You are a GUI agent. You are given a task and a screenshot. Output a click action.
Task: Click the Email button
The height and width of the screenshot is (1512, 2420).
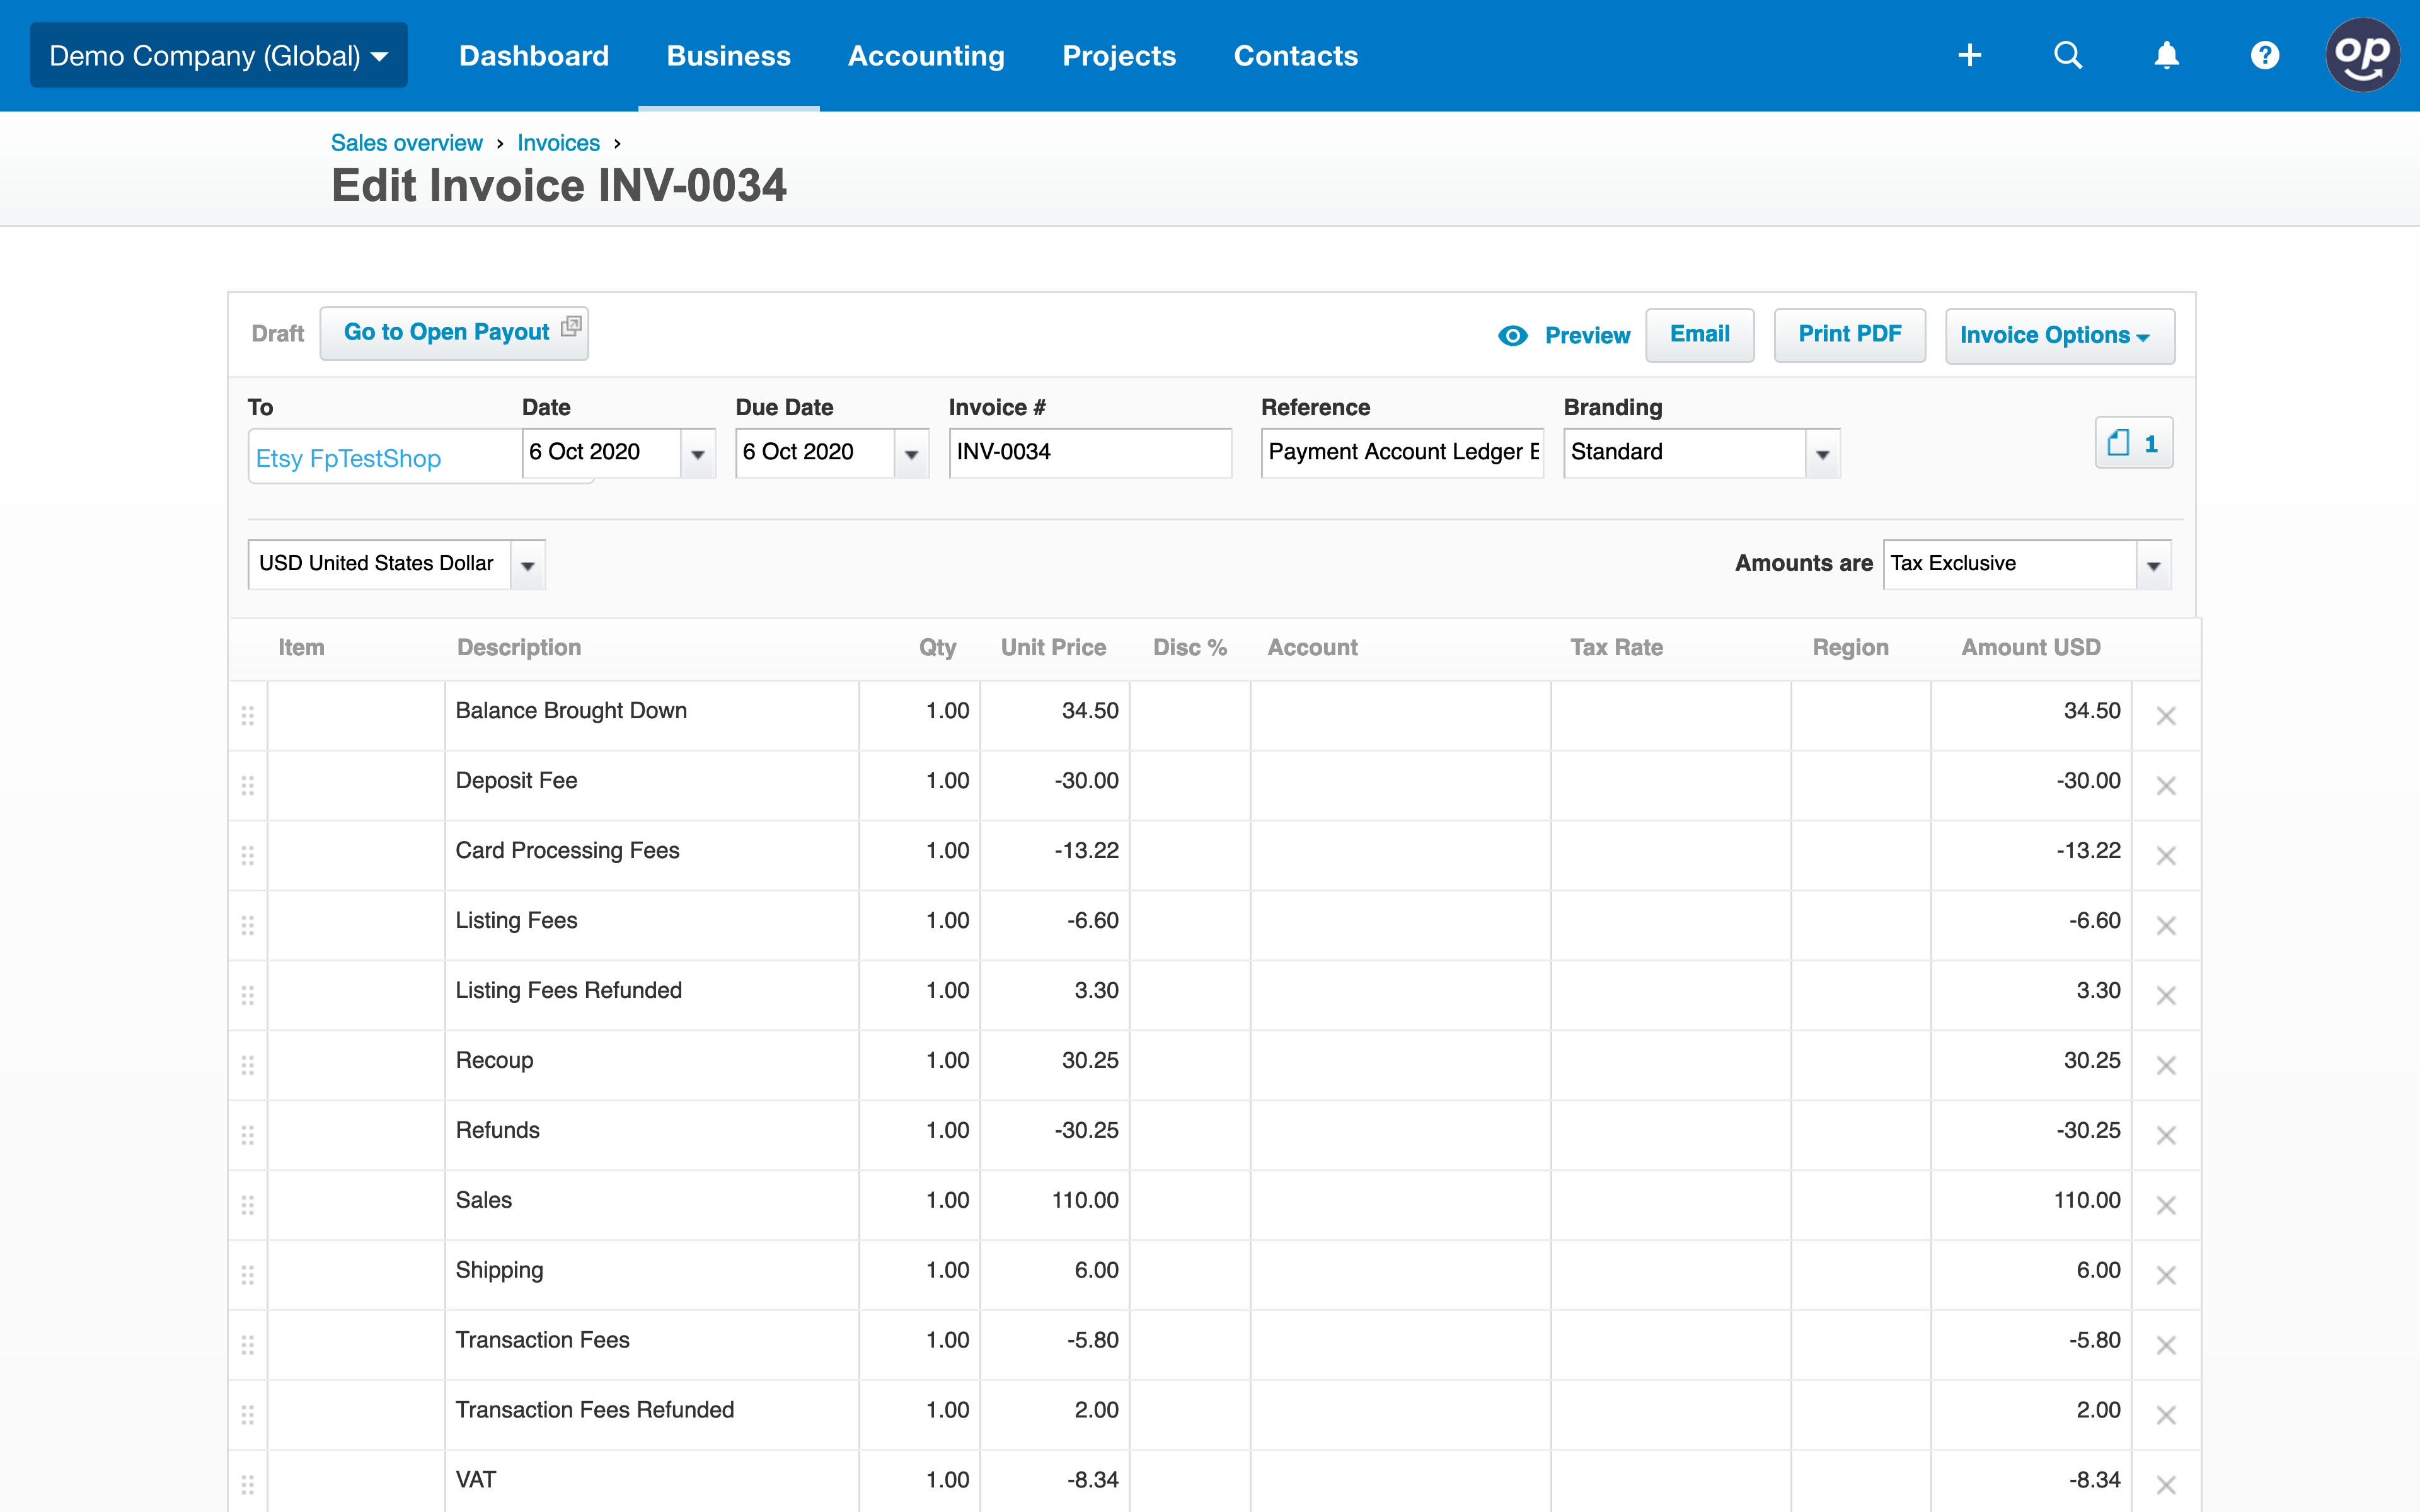pyautogui.click(x=1700, y=335)
